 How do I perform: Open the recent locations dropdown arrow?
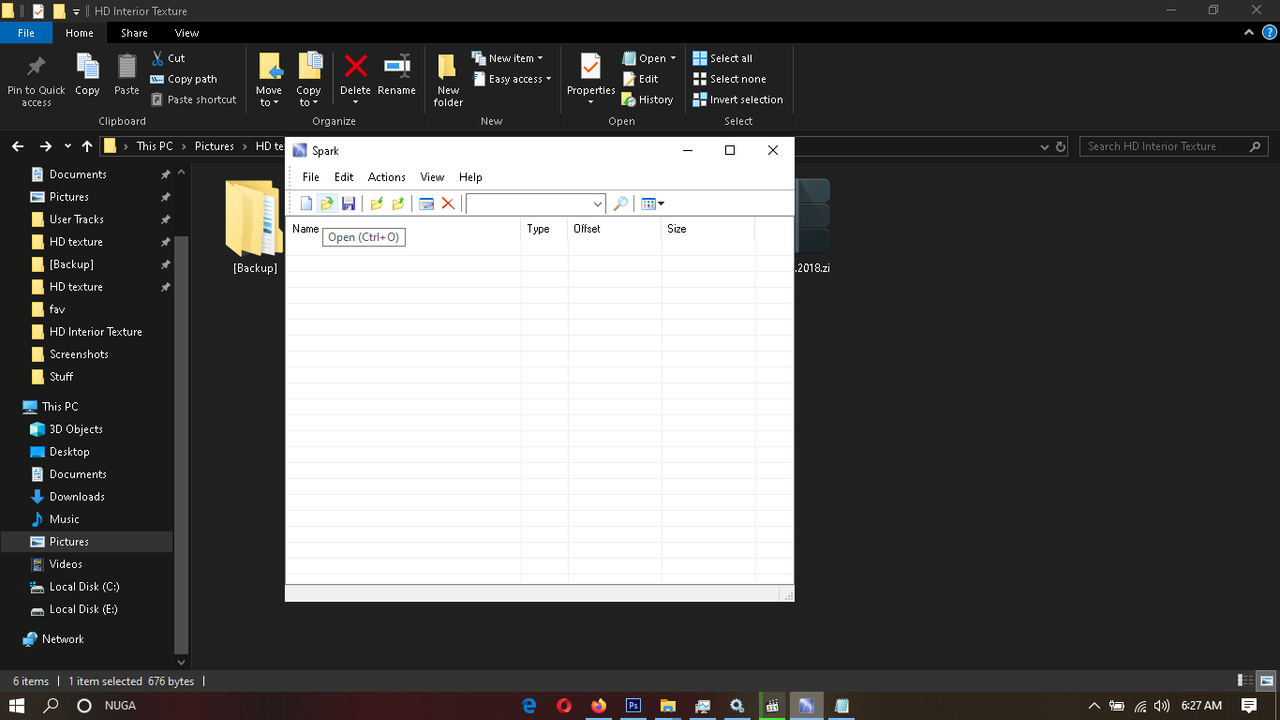tap(67, 146)
